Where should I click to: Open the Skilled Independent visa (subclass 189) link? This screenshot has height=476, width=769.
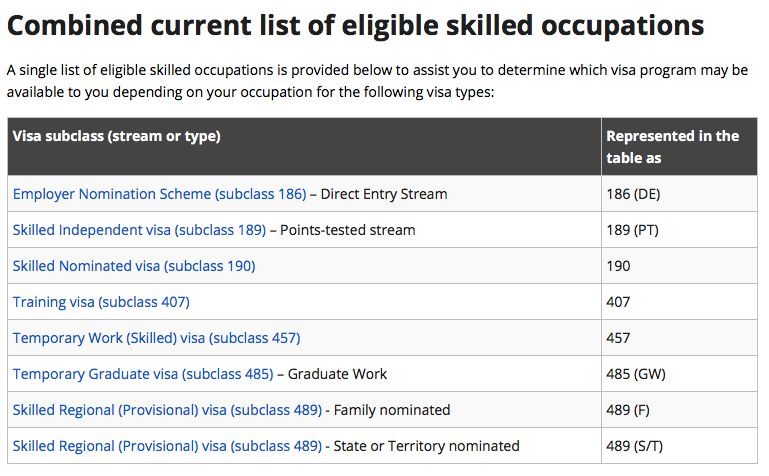[139, 230]
